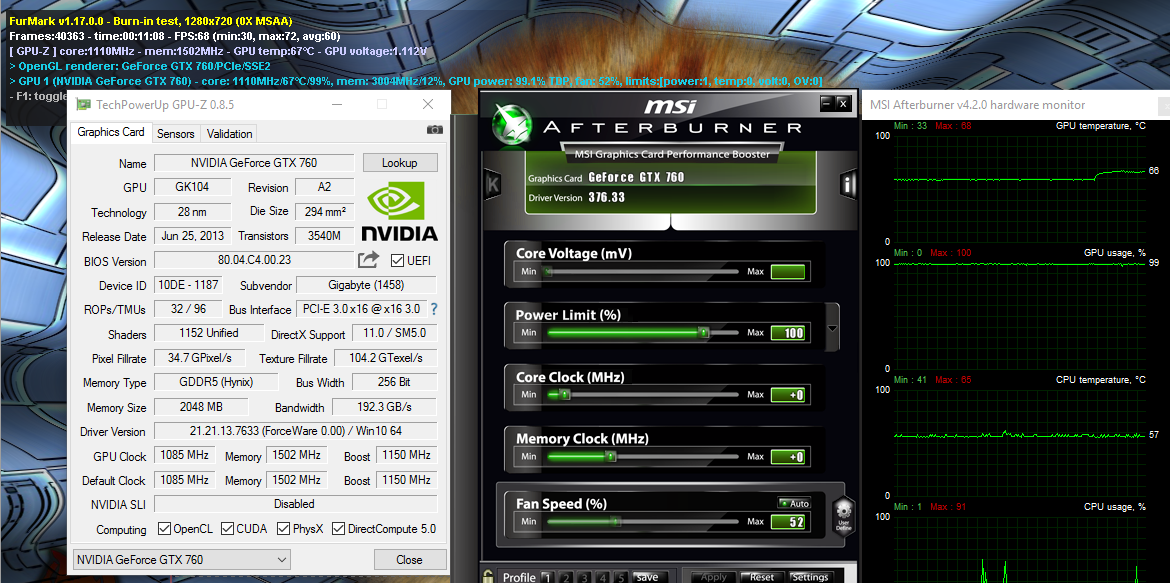Viewport: 1170px width, 583px height.
Task: Click the Power Limit value box showing 100
Action: pyautogui.click(x=789, y=333)
